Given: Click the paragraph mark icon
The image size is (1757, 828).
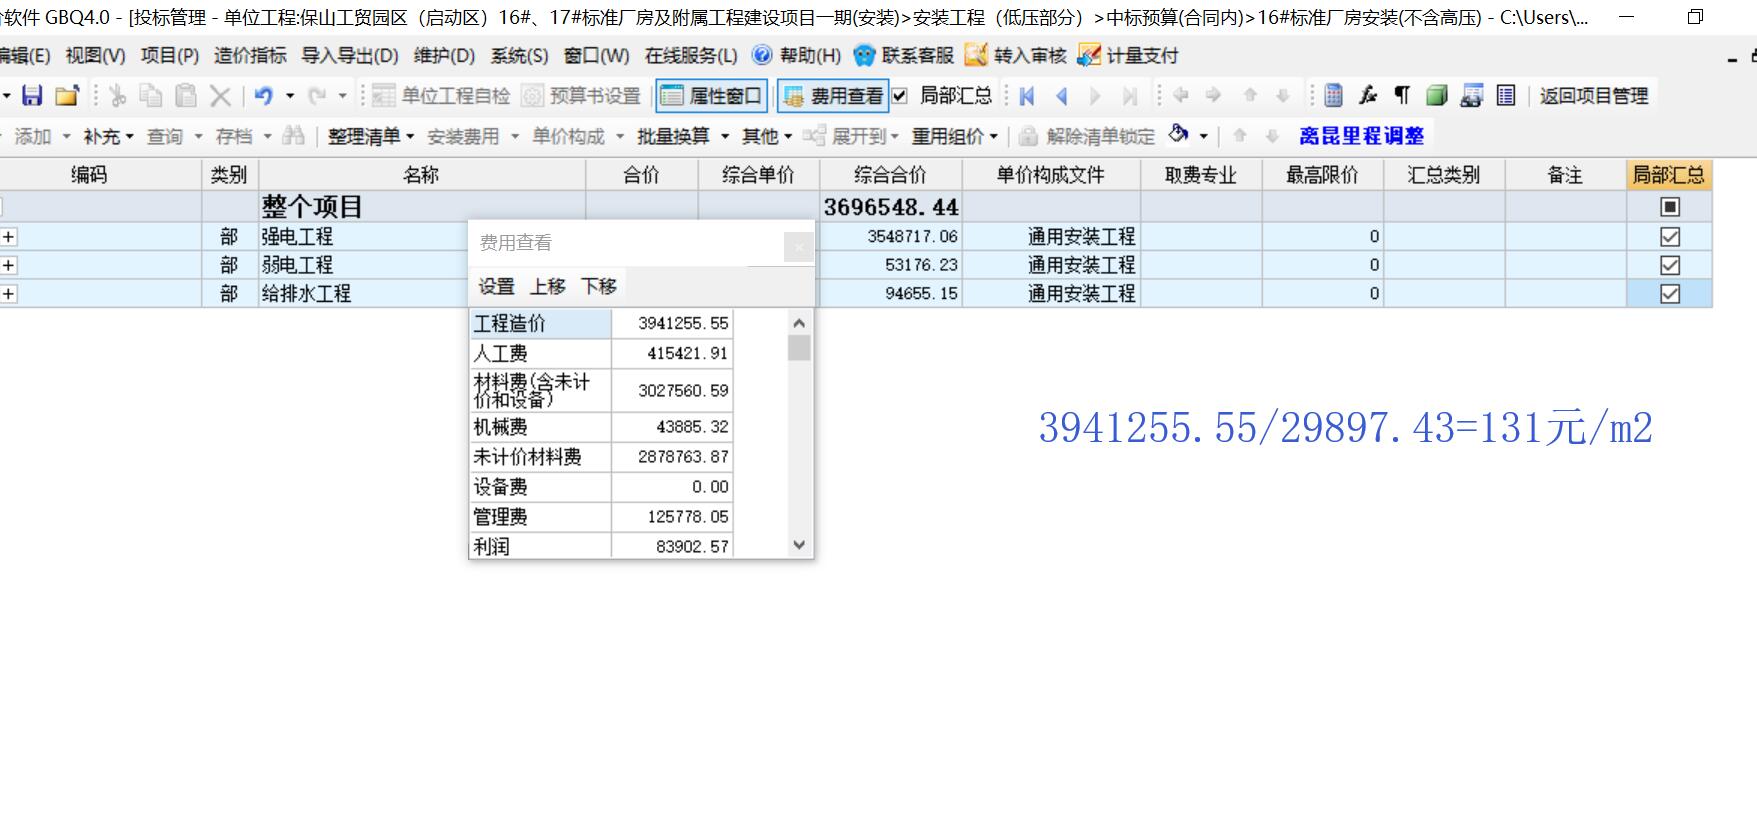Looking at the screenshot, I should 1402,96.
